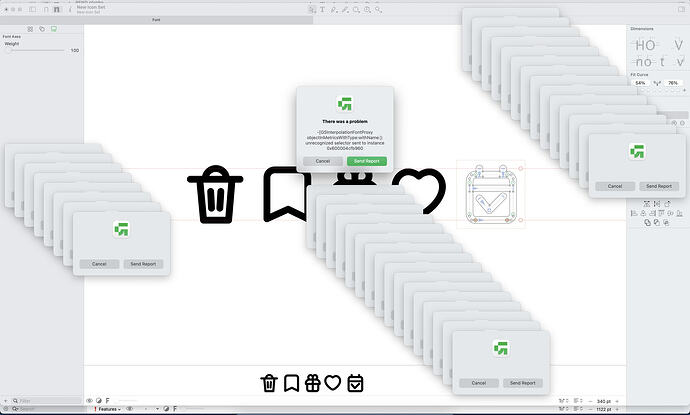Click the intersect boolean operation icon in palette

pyautogui.click(x=666, y=223)
